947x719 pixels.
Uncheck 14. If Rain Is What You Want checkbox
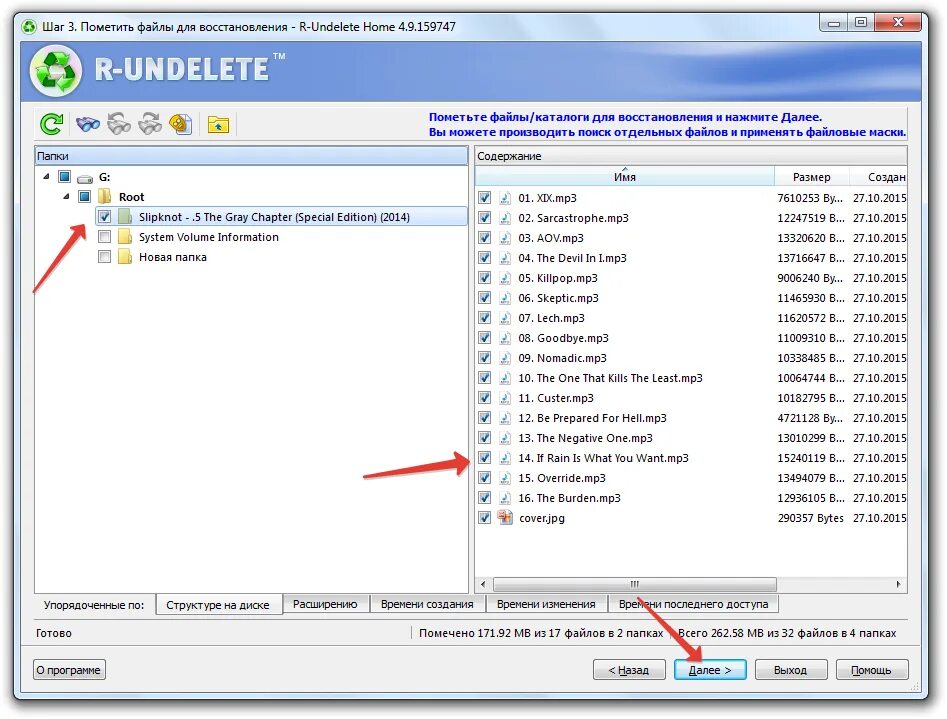click(x=484, y=457)
